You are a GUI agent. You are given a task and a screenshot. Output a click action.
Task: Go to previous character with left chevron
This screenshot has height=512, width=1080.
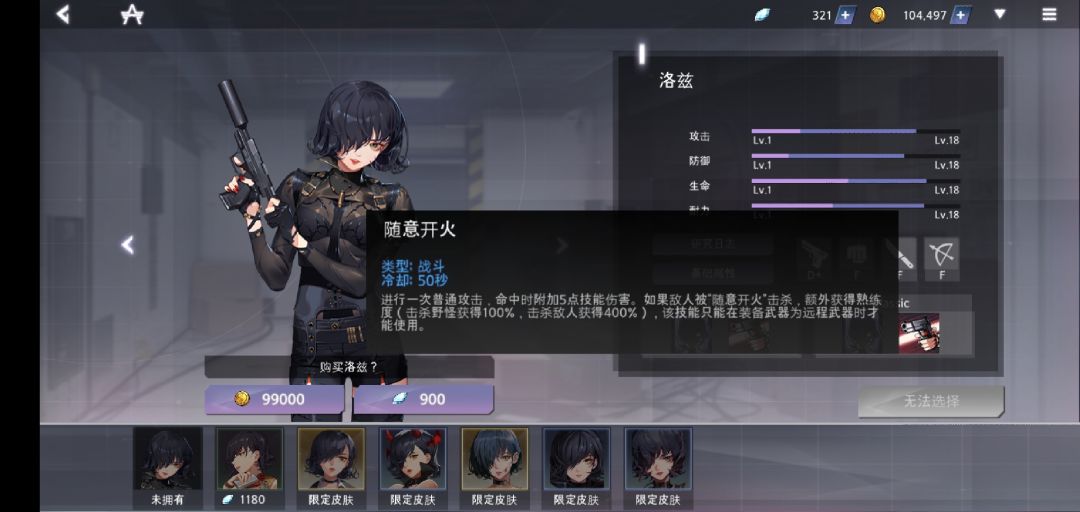pyautogui.click(x=127, y=245)
